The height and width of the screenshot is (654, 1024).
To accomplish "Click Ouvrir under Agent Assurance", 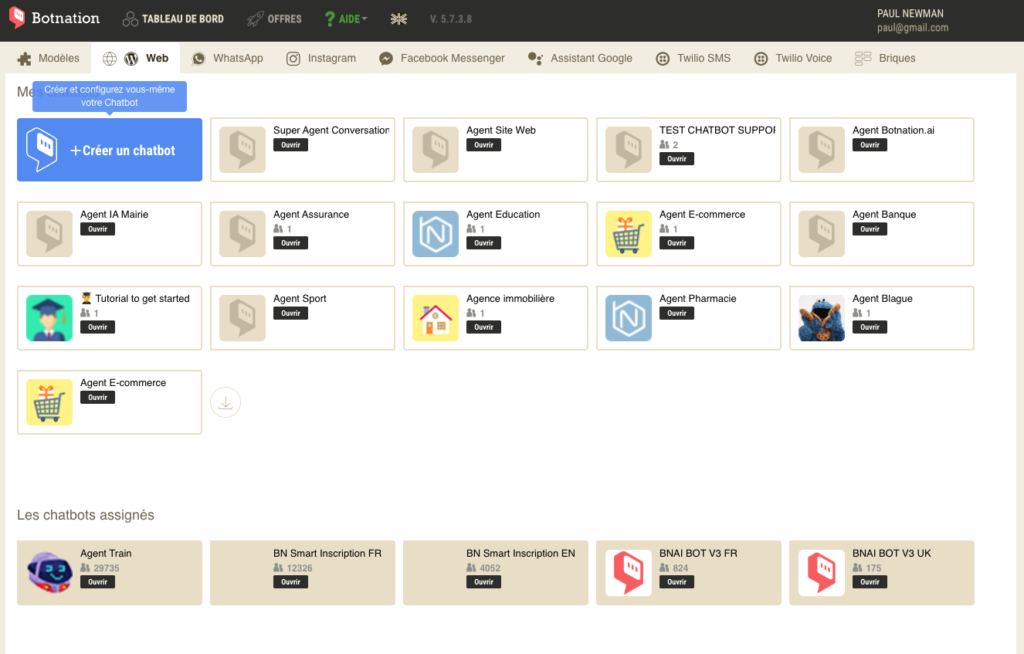I will click(x=291, y=243).
